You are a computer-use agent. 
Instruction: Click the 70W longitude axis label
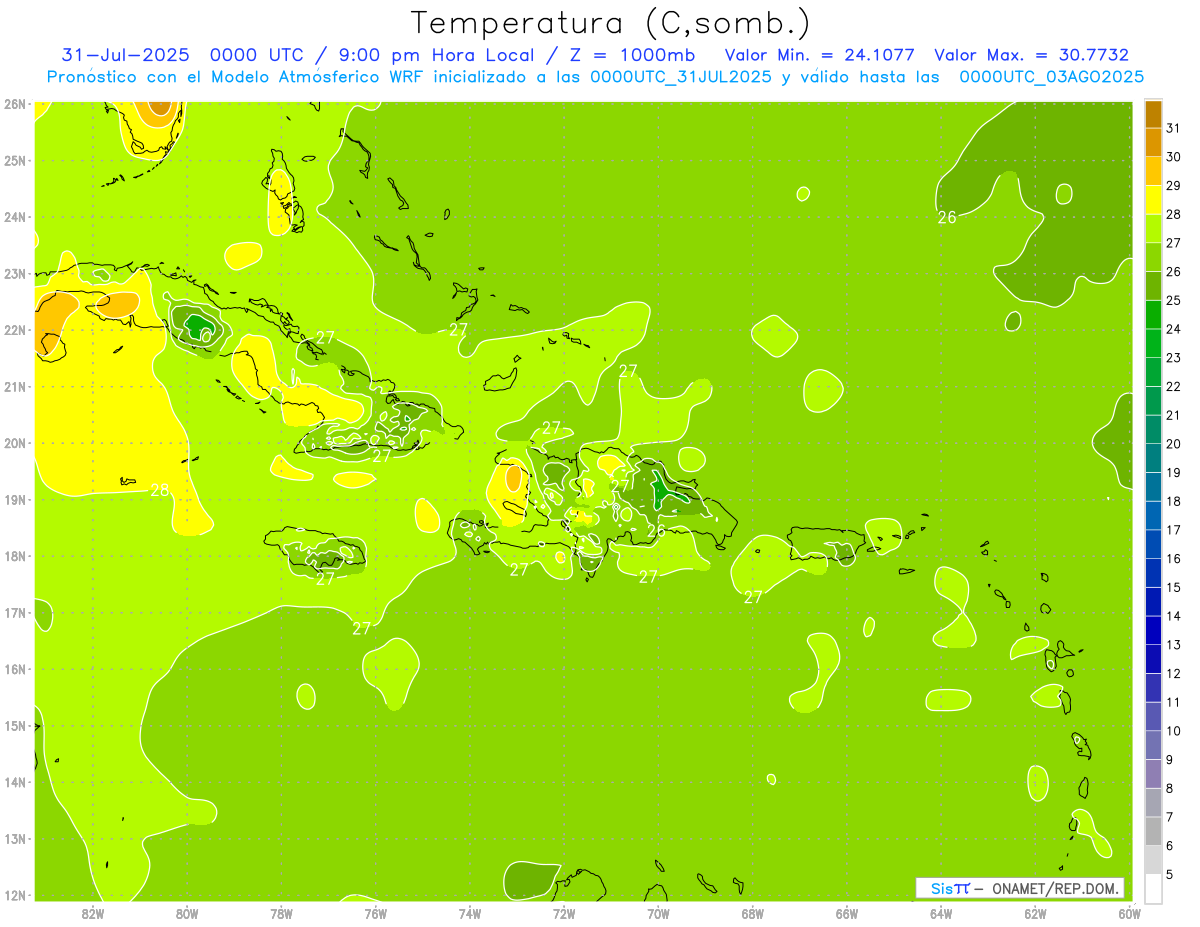[658, 914]
